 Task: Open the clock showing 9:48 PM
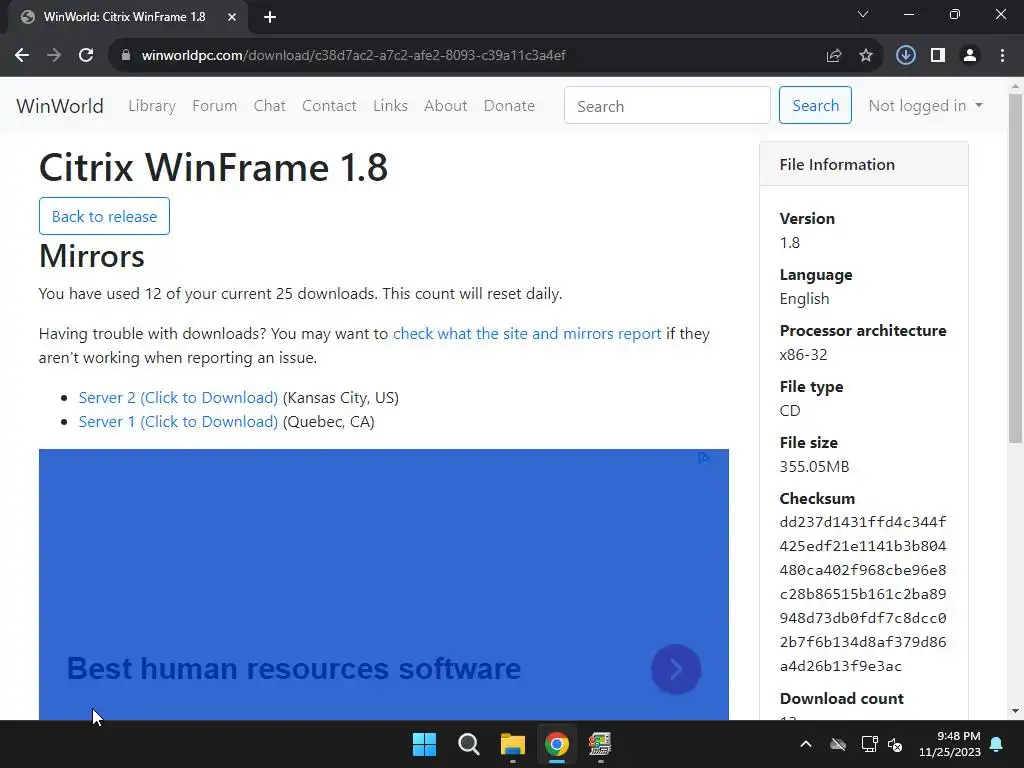click(x=950, y=744)
